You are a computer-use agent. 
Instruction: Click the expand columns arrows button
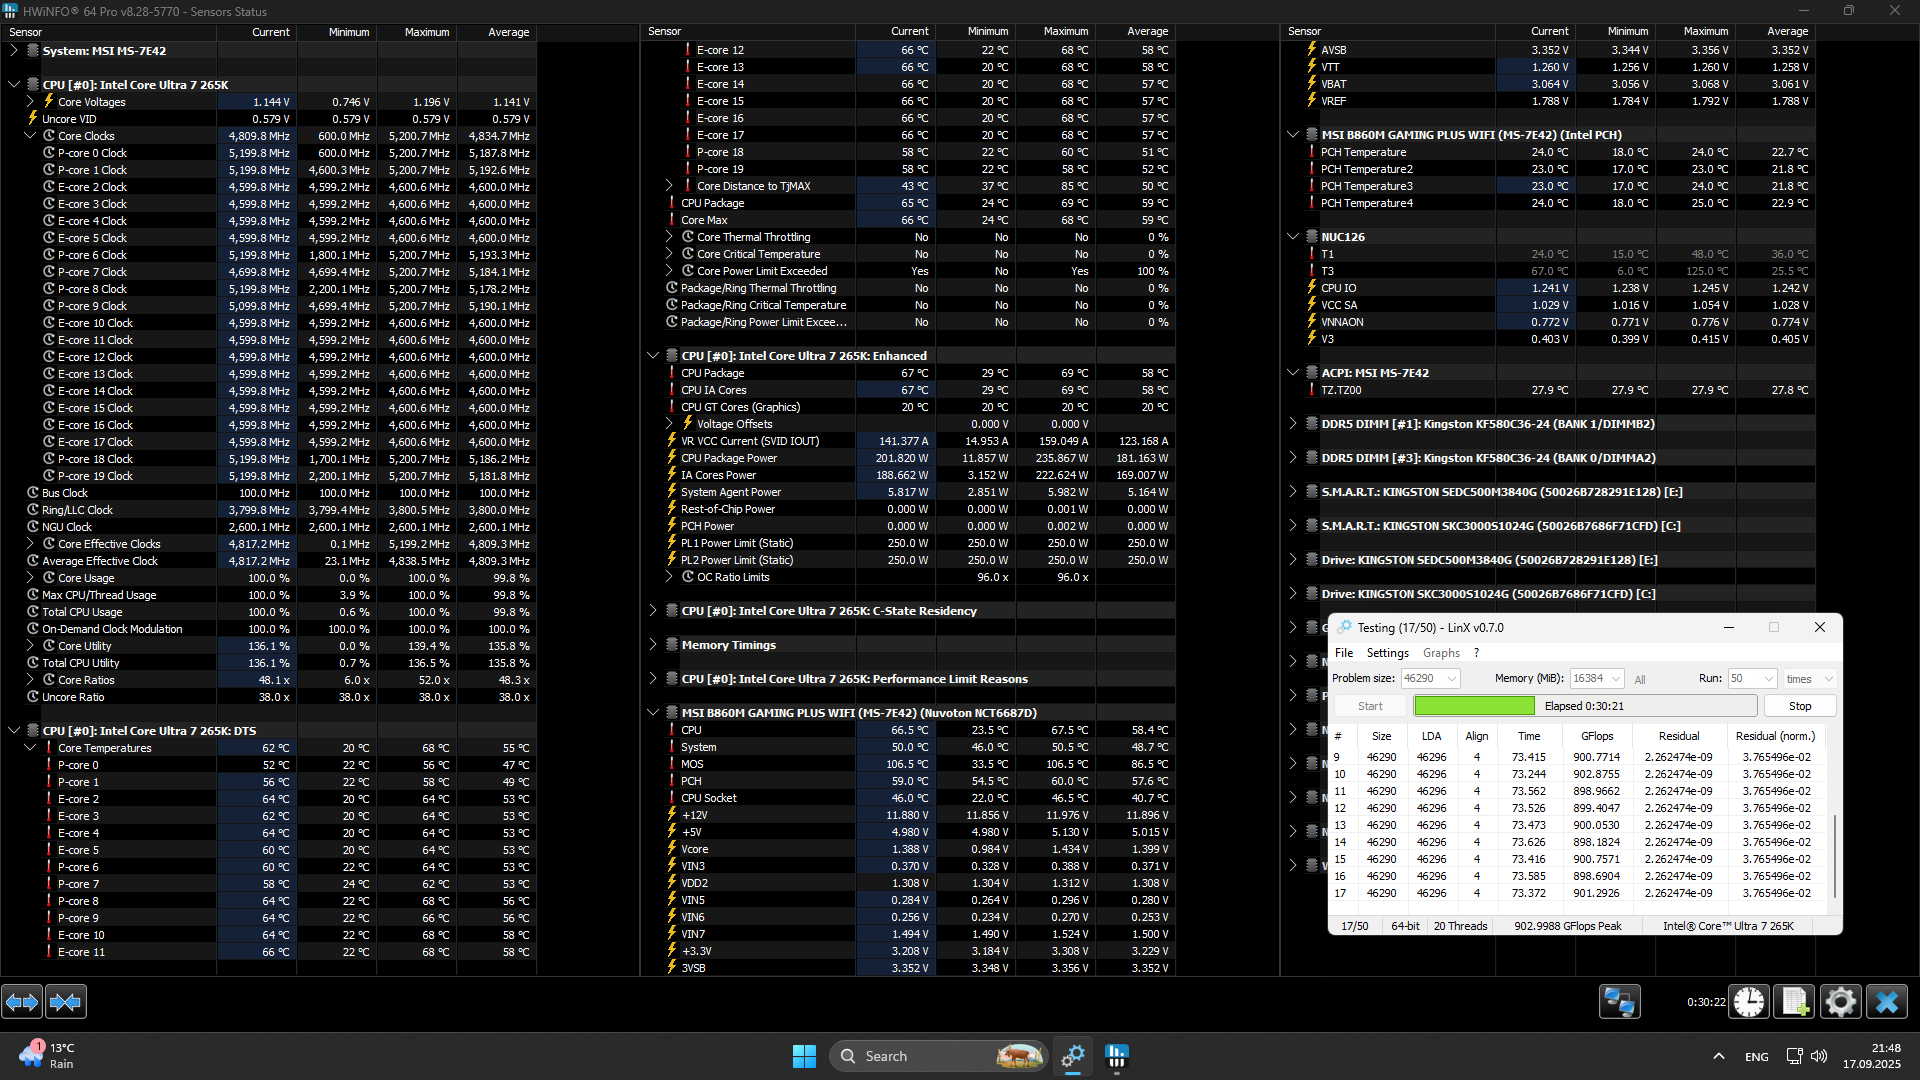point(22,1002)
